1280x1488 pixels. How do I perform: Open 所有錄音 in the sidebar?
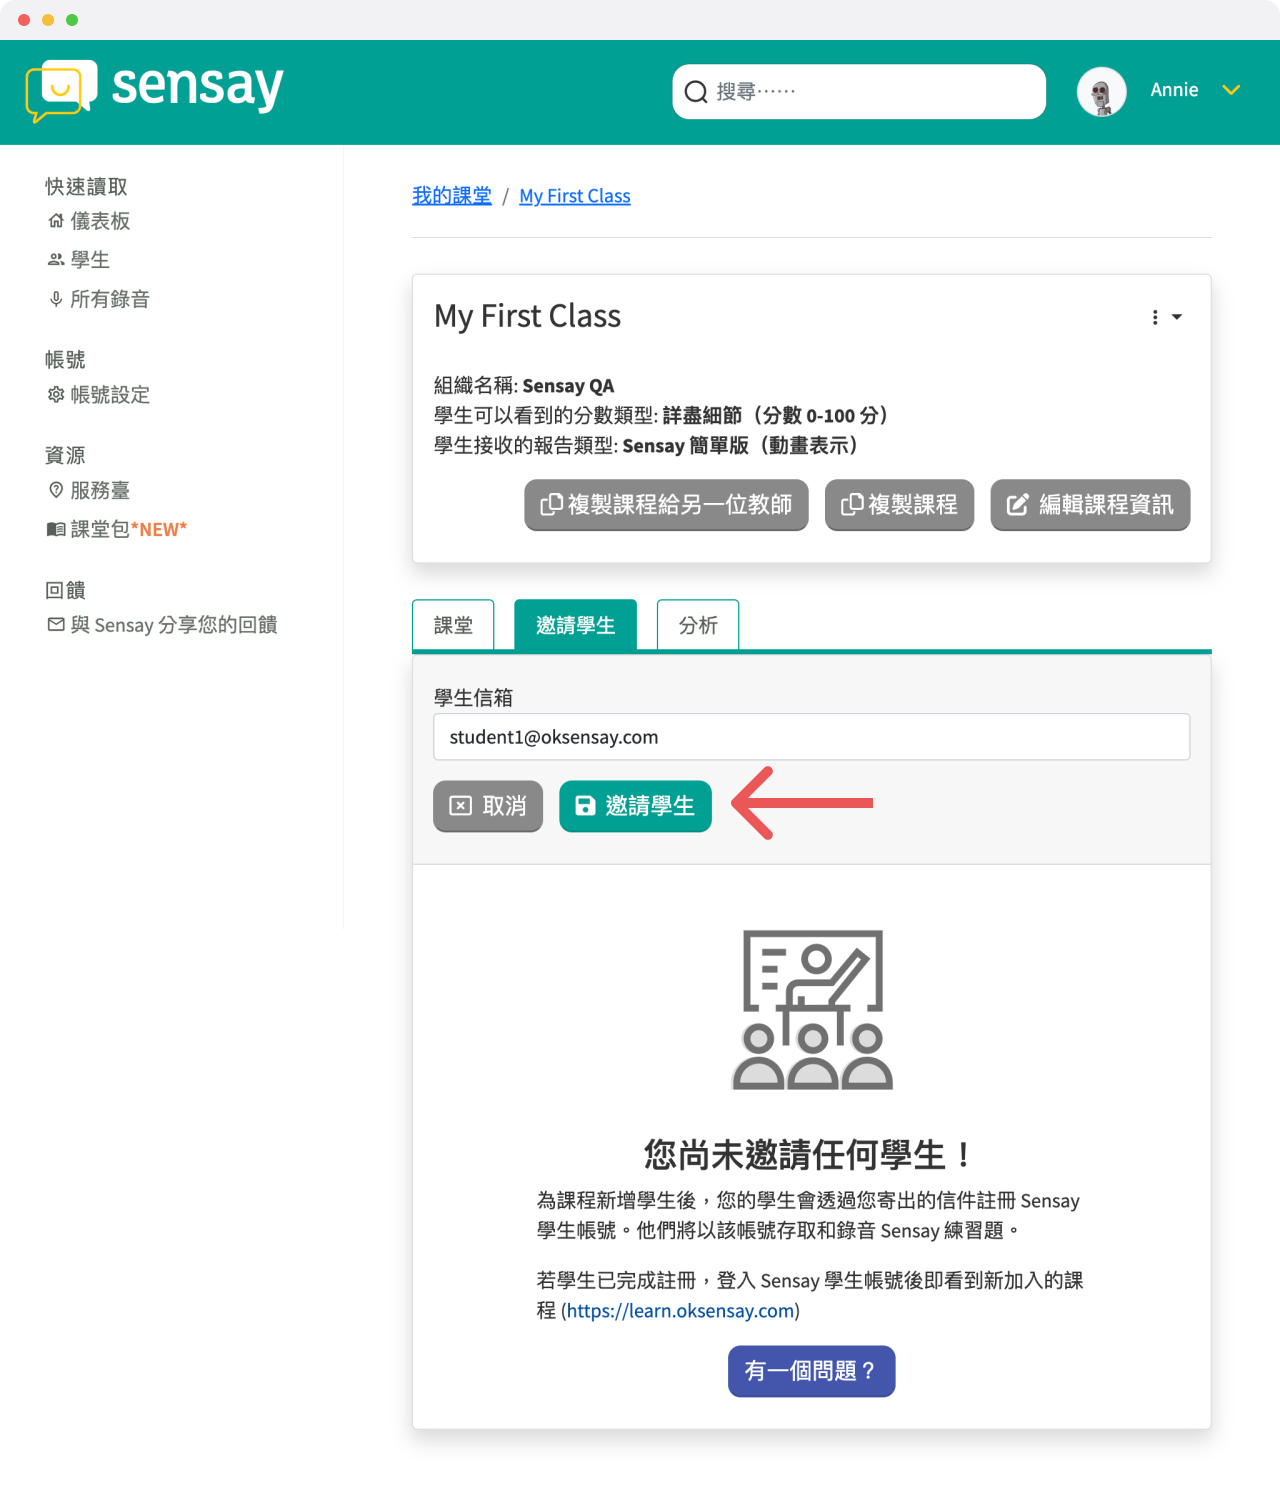click(x=110, y=299)
